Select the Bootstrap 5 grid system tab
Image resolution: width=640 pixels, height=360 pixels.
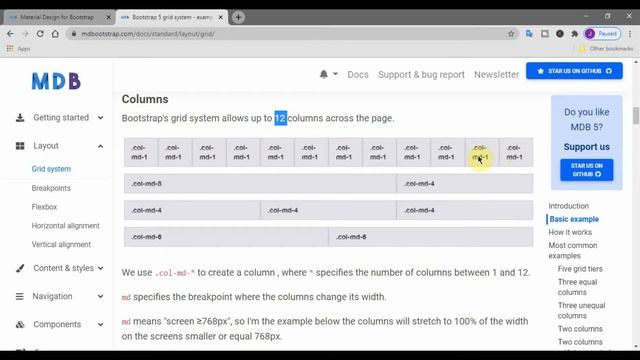click(x=172, y=17)
